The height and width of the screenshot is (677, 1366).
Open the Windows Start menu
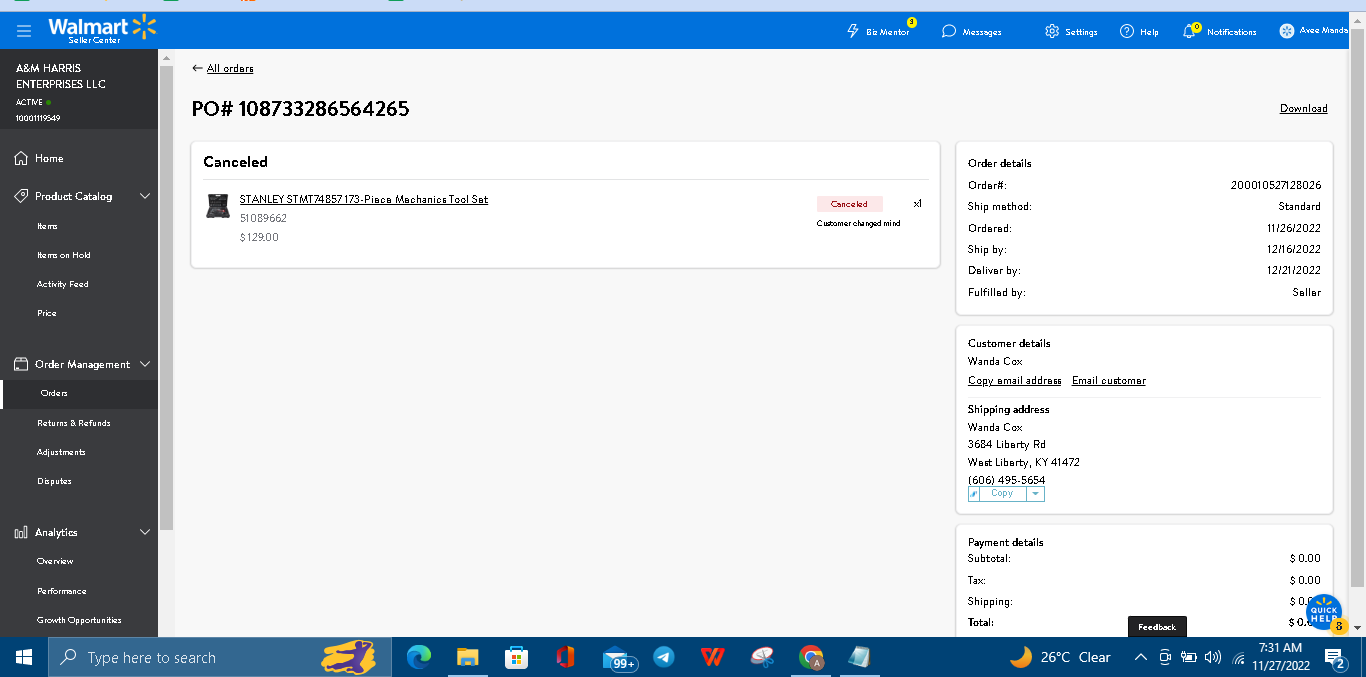pyautogui.click(x=24, y=657)
